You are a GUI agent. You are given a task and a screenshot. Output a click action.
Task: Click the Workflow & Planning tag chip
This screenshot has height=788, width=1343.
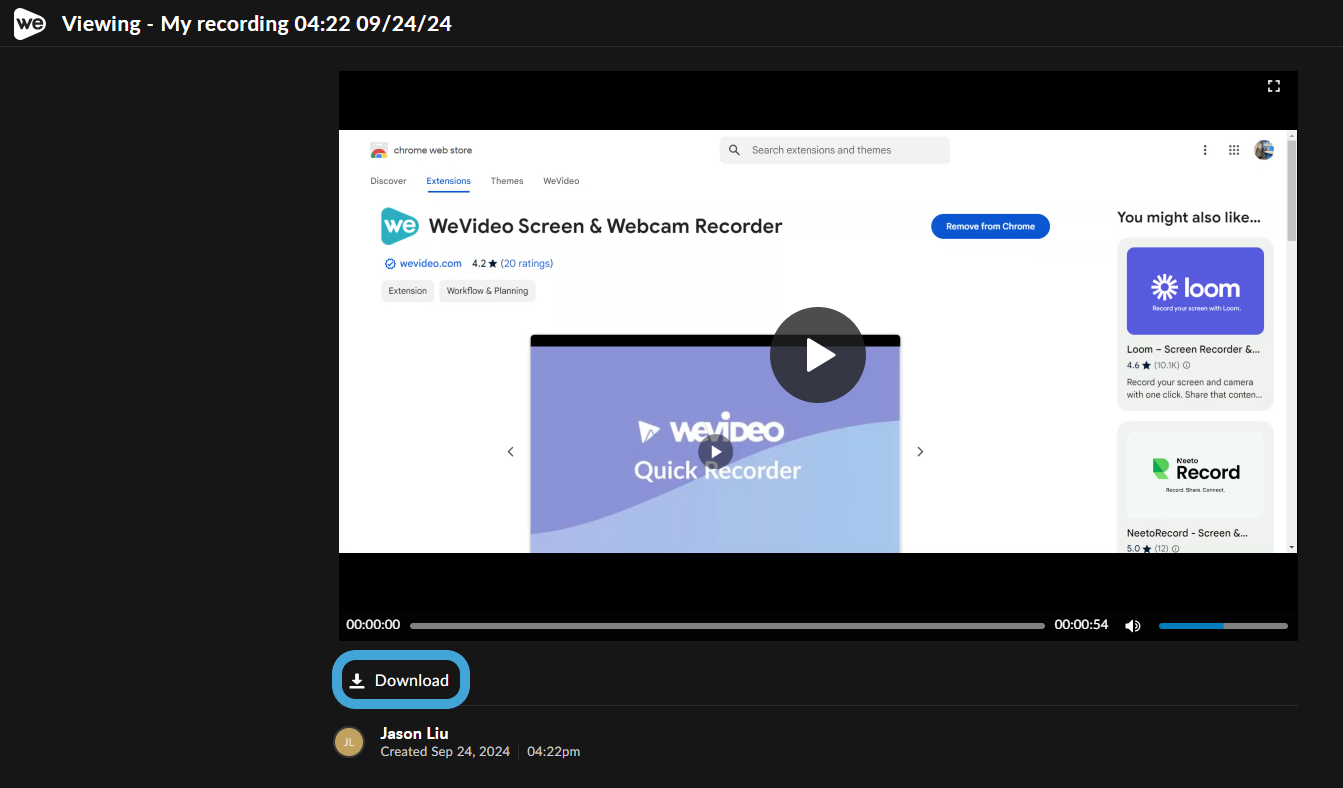pyautogui.click(x=488, y=291)
